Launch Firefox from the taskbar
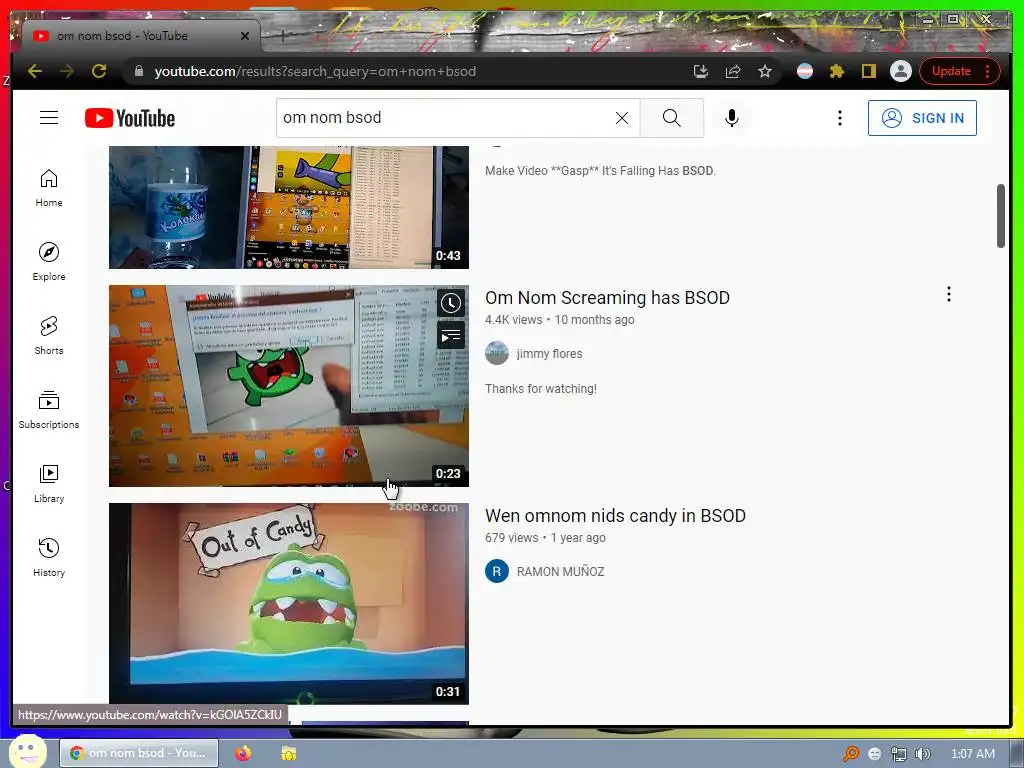The height and width of the screenshot is (768, 1024). point(243,753)
